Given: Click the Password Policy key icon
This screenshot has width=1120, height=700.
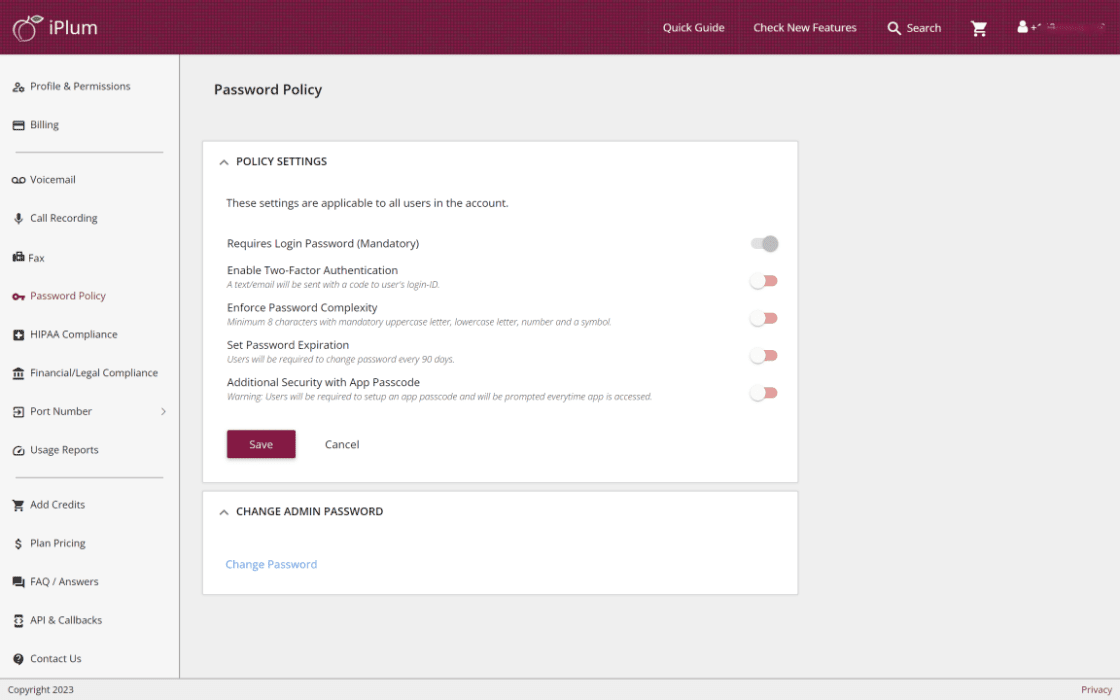Looking at the screenshot, I should click(x=17, y=296).
